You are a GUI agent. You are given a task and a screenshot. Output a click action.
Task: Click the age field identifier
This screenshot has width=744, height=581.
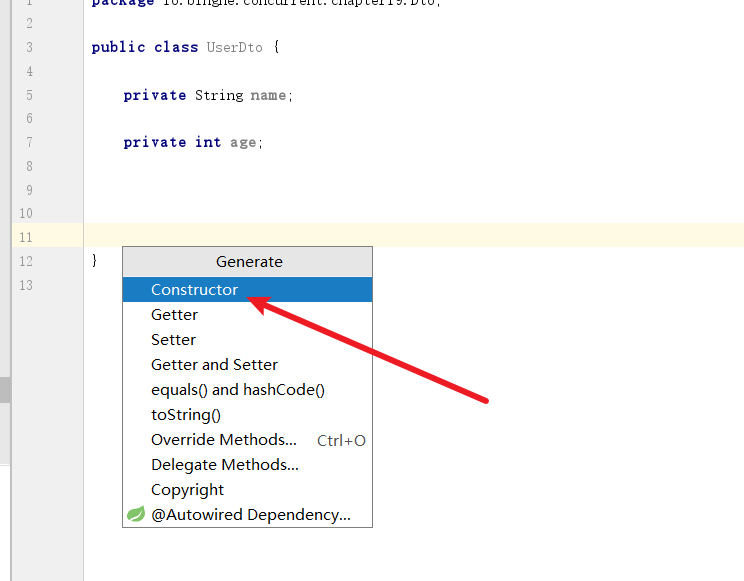pos(243,142)
